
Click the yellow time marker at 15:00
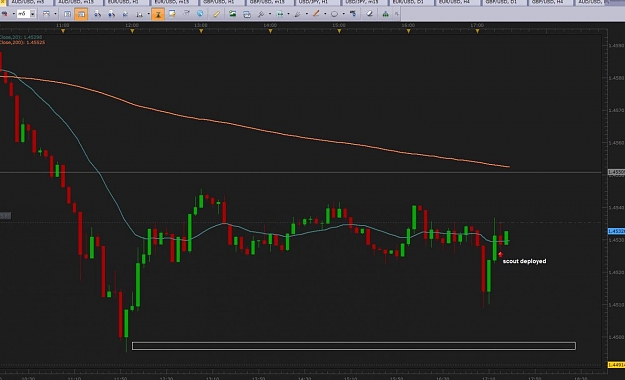tap(339, 31)
